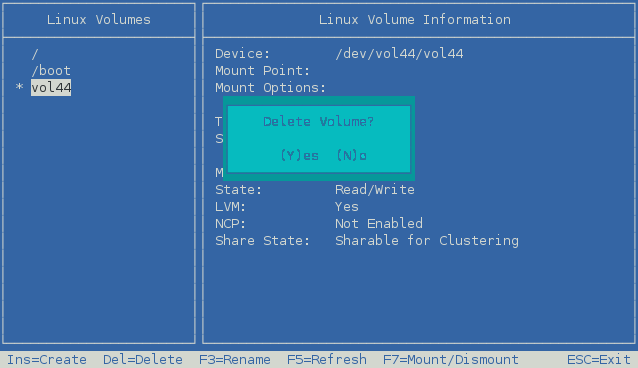Confirm deletion with (Y)es option
The height and width of the screenshot is (368, 638).
[x=299, y=156]
